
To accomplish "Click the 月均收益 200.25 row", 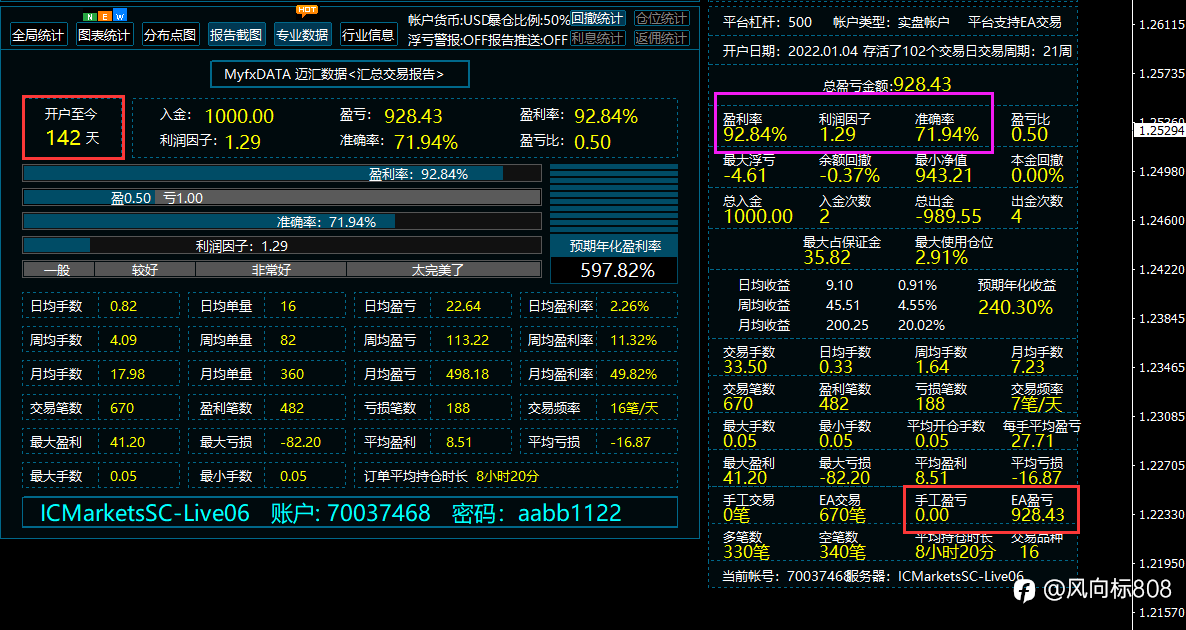I will (x=841, y=325).
